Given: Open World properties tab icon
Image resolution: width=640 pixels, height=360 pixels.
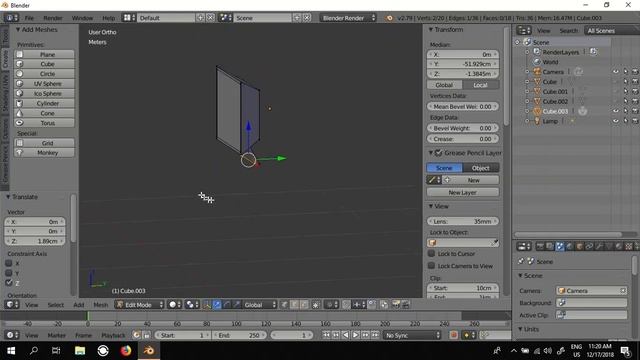Looking at the screenshot, I should [569, 247].
